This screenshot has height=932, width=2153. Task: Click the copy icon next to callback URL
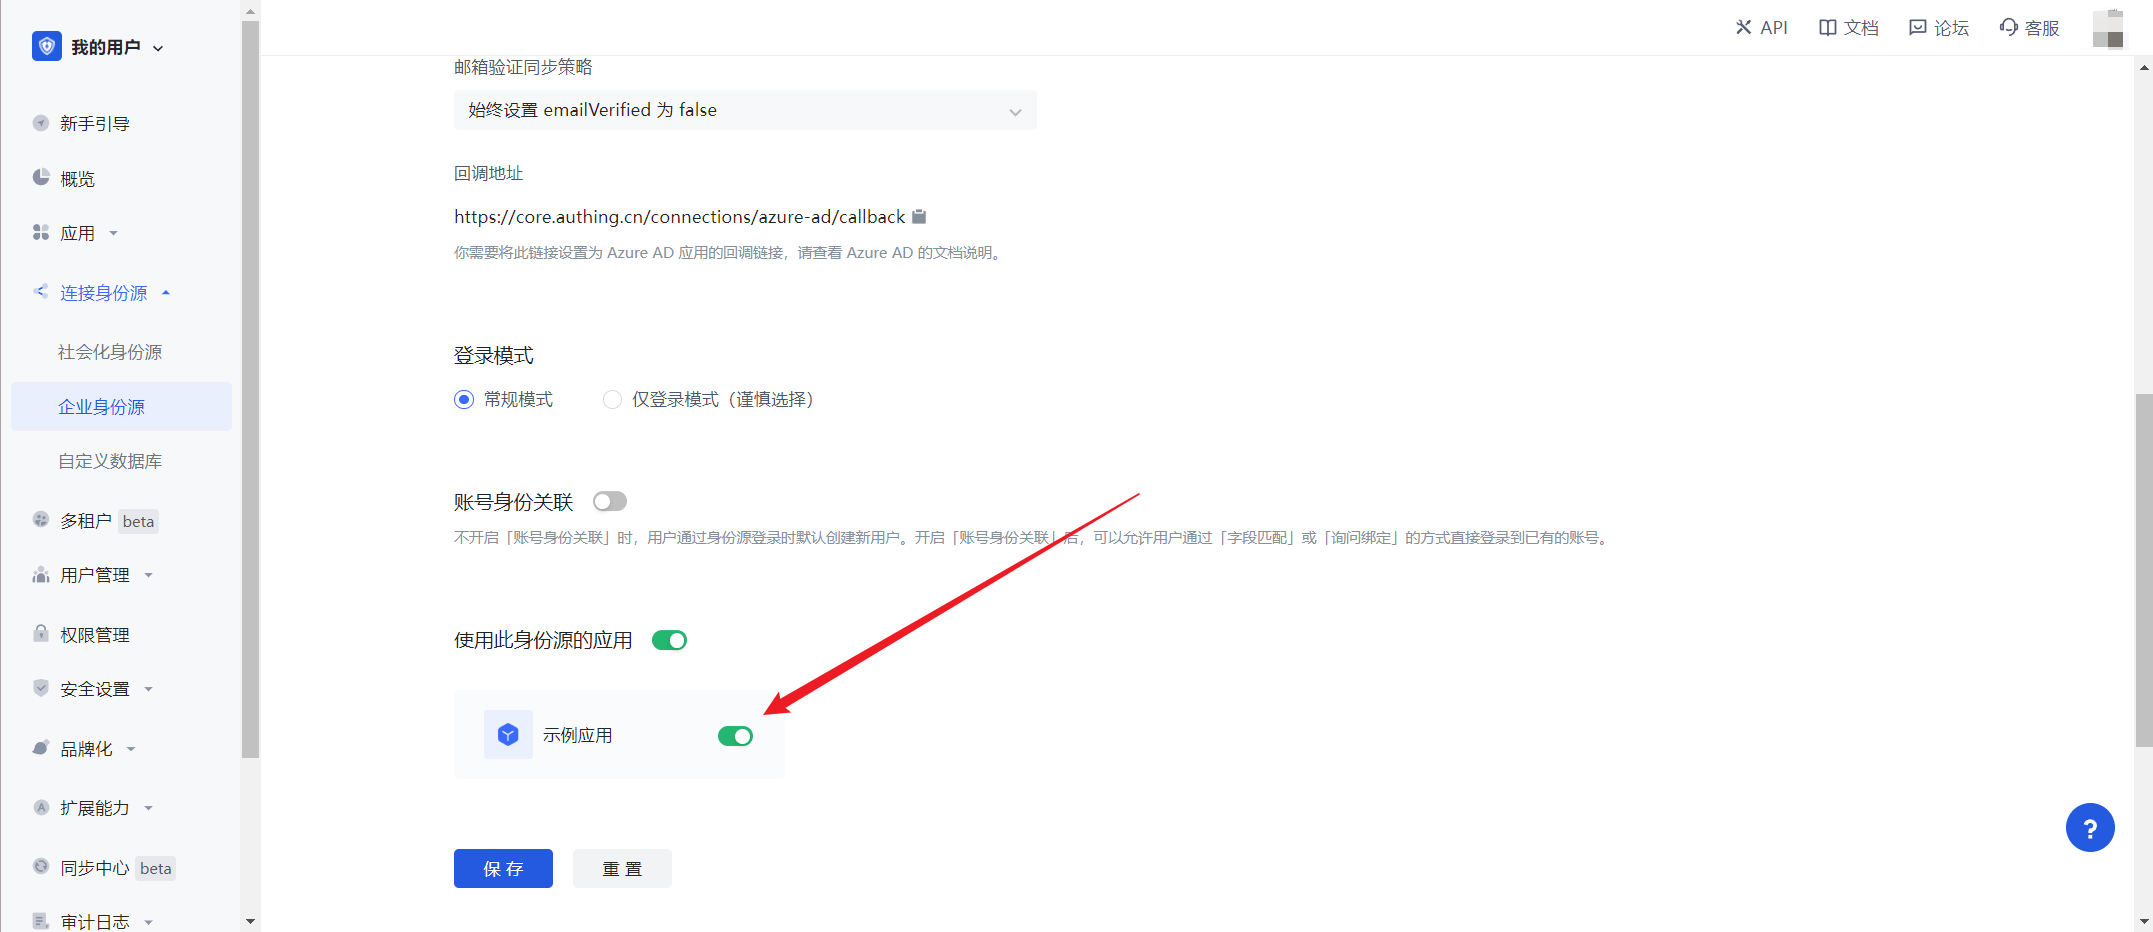tap(919, 217)
